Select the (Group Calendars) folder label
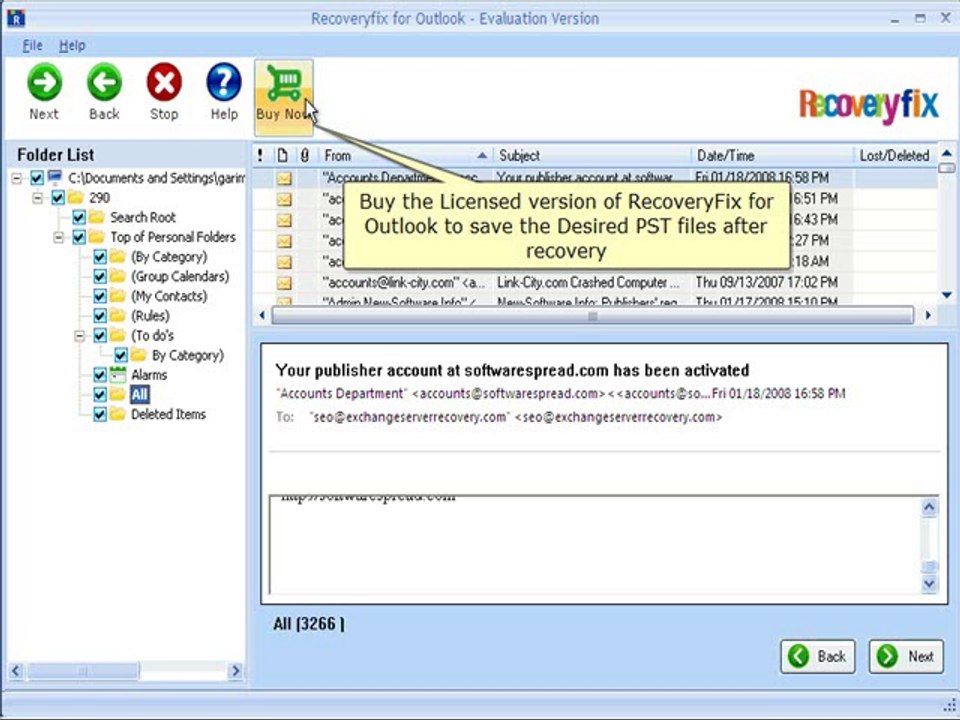This screenshot has height=720, width=960. tap(179, 277)
